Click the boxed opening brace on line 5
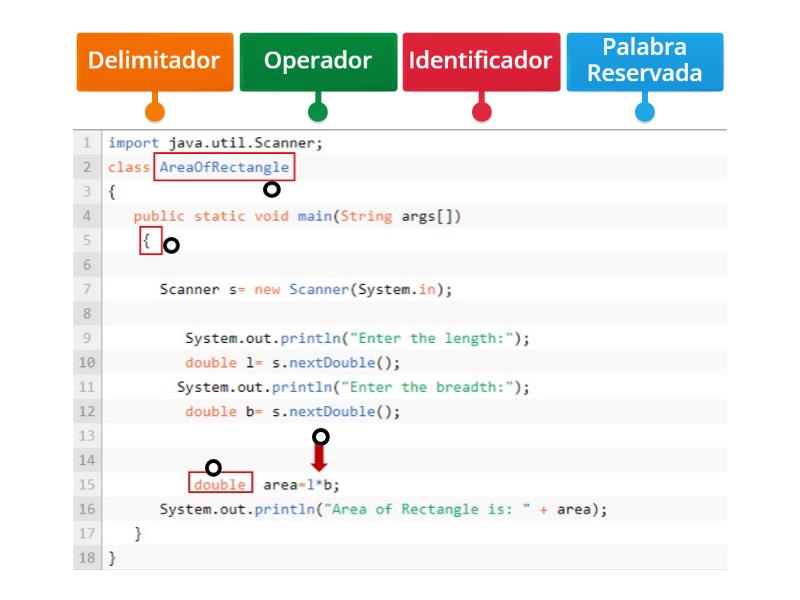Image resolution: width=800 pixels, height=600 pixels. [x=149, y=240]
